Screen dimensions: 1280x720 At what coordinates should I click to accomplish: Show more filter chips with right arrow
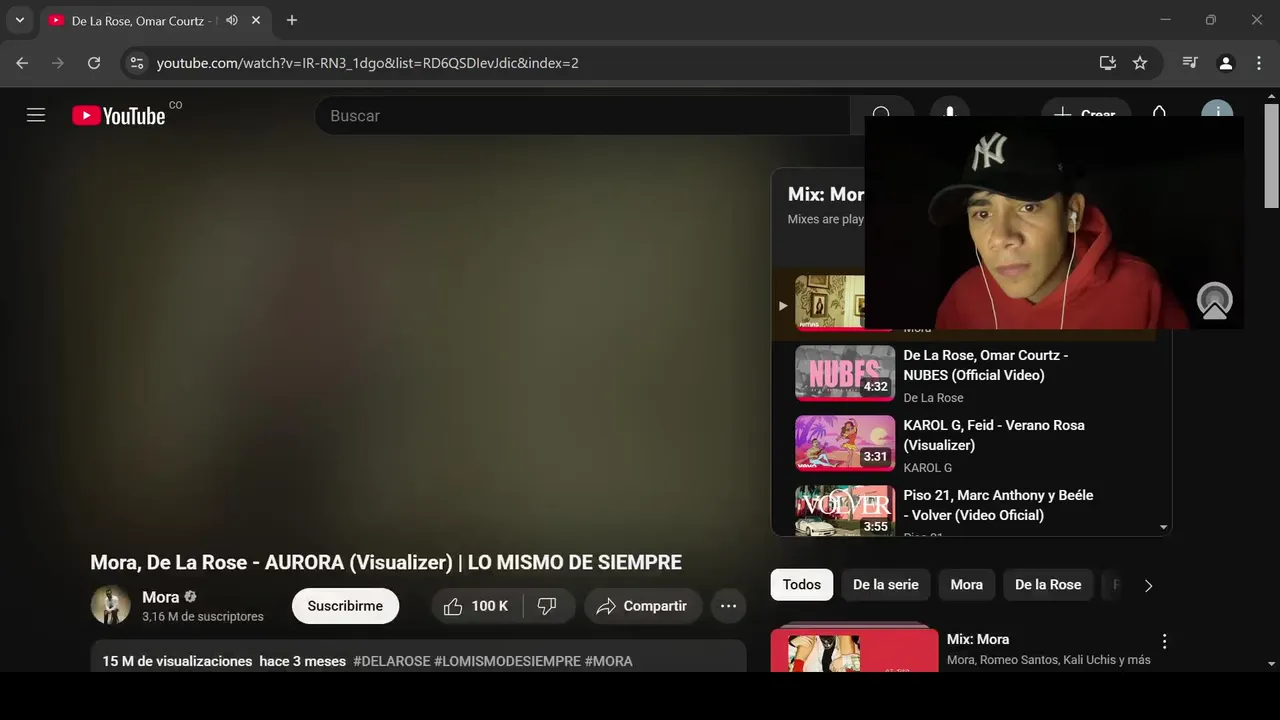pos(1148,586)
